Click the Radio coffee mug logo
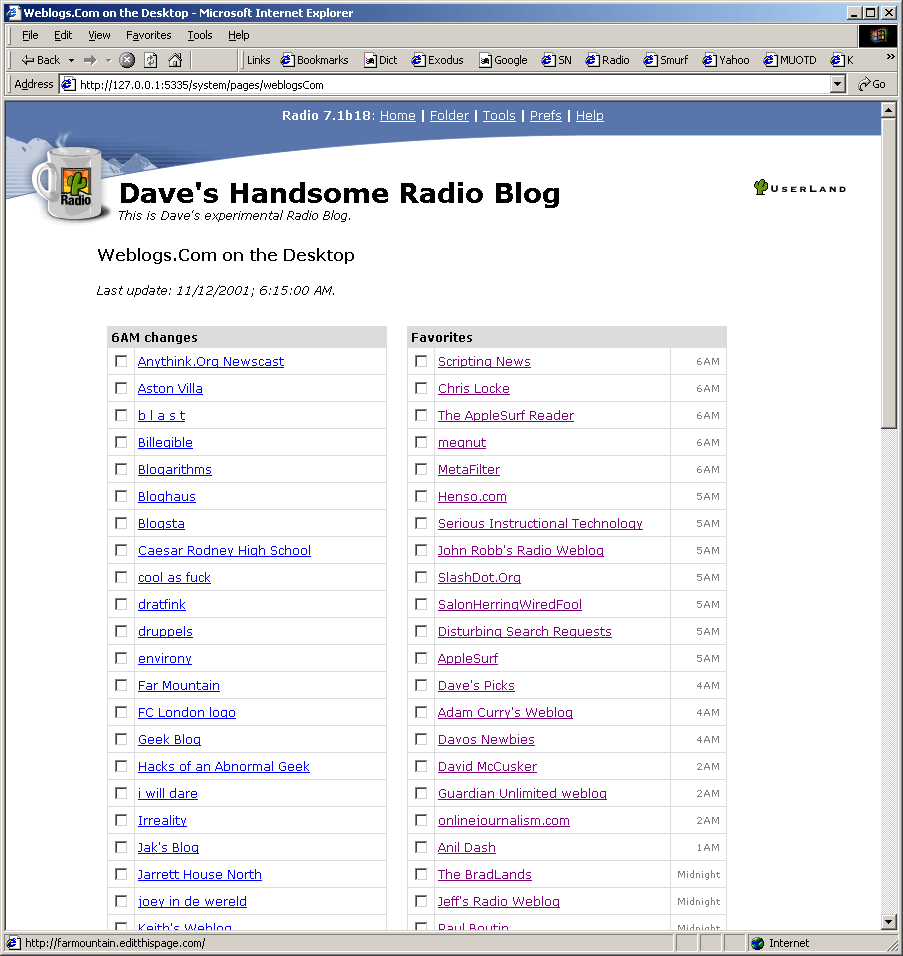 [70, 183]
